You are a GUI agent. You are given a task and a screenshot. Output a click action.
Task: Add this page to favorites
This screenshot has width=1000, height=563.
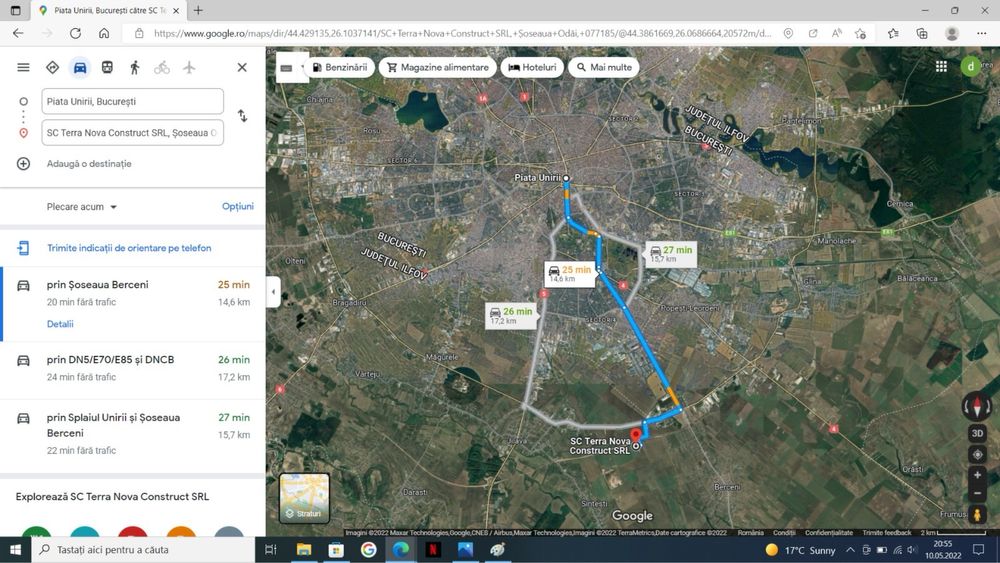point(860,33)
